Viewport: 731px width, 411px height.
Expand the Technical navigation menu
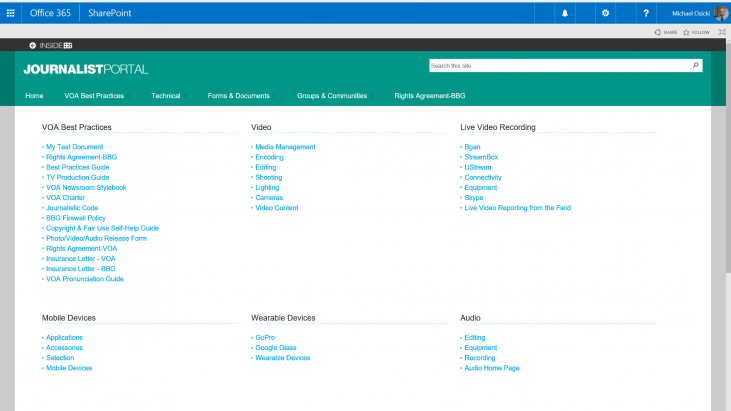[168, 96]
